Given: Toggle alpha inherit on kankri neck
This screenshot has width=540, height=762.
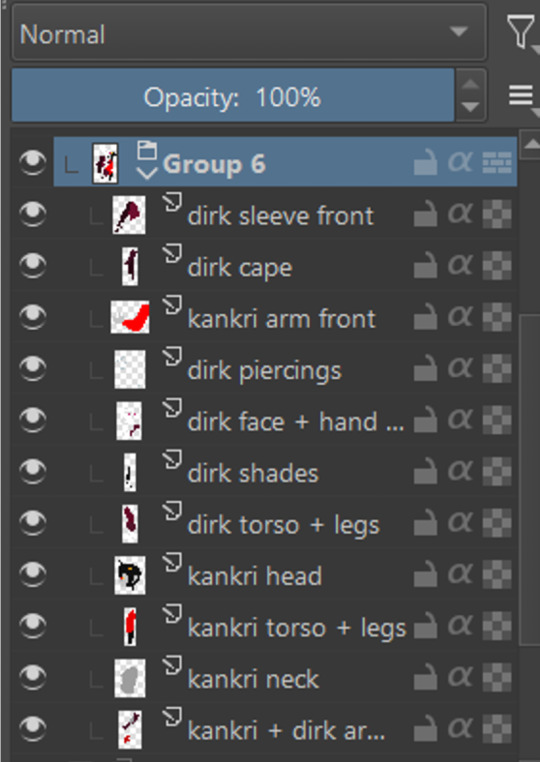Looking at the screenshot, I should (x=460, y=677).
